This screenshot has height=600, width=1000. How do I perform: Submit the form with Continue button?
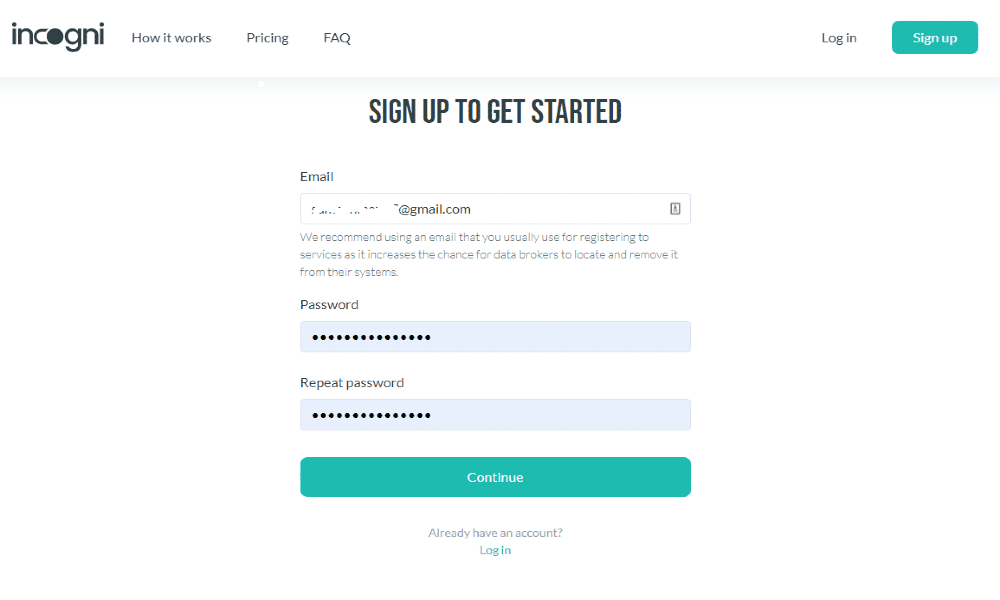click(x=495, y=477)
